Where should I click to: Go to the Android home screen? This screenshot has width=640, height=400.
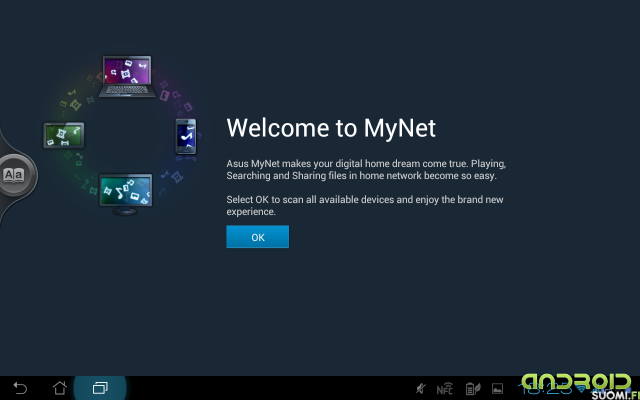[60, 388]
